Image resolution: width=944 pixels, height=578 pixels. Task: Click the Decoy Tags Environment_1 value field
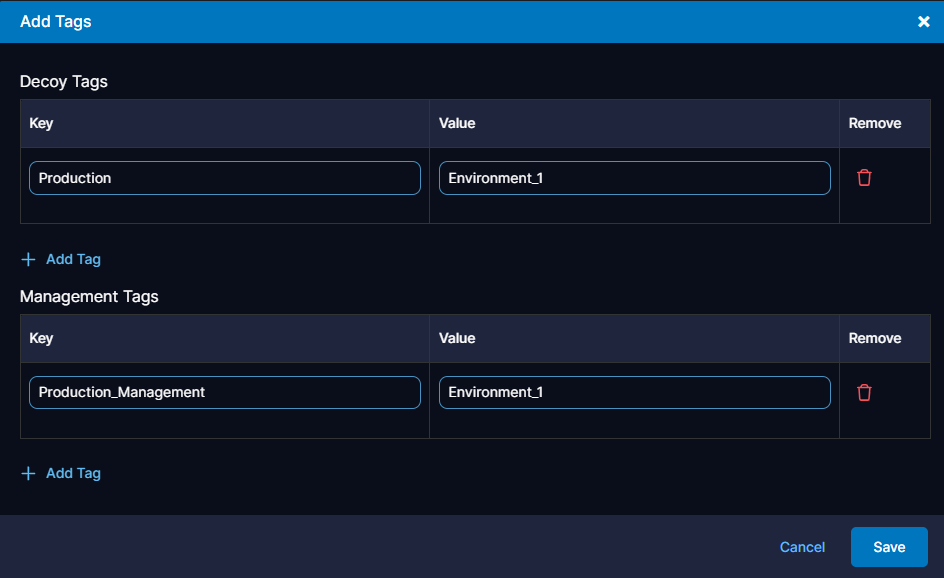[x=634, y=178]
